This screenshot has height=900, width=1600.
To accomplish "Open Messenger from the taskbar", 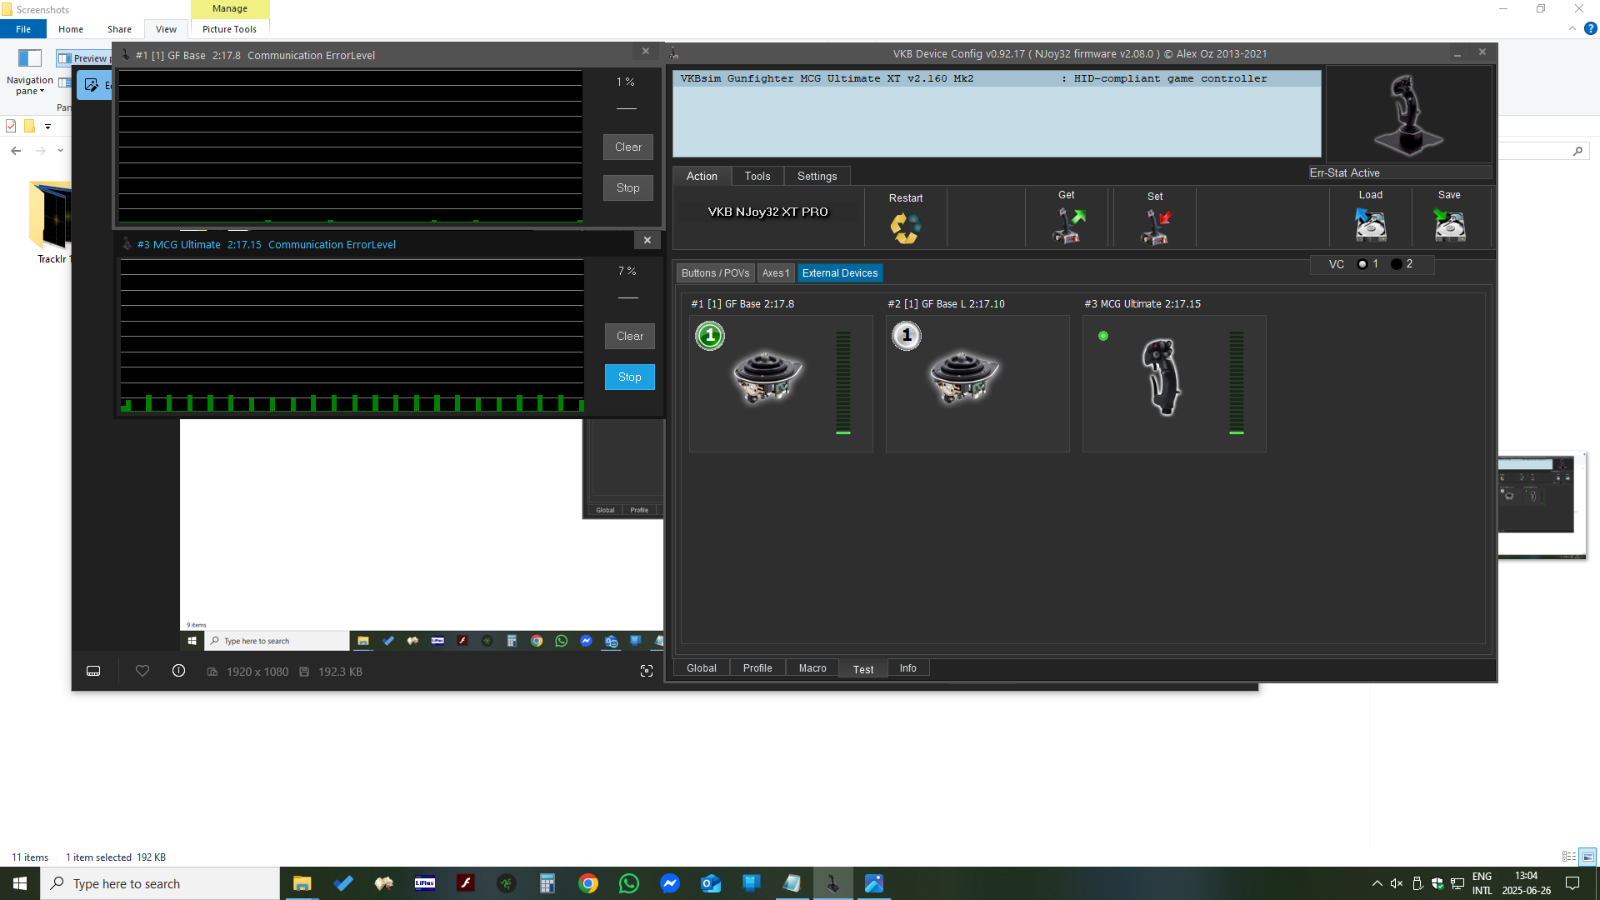I will [x=670, y=883].
